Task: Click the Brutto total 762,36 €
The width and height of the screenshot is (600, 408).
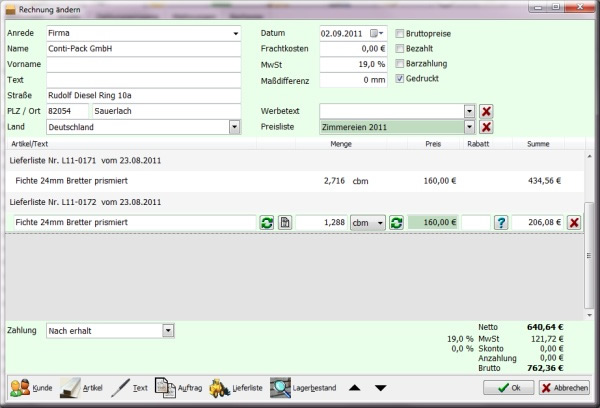Action: (545, 368)
